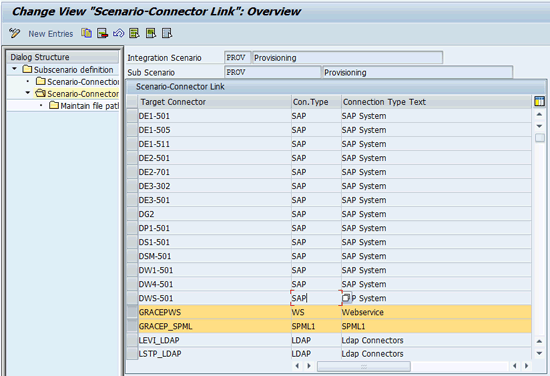Image resolution: width=550 pixels, height=376 pixels.
Task: Click the bottom scroll down arrow near LSTP_LDAP
Action: 539,353
